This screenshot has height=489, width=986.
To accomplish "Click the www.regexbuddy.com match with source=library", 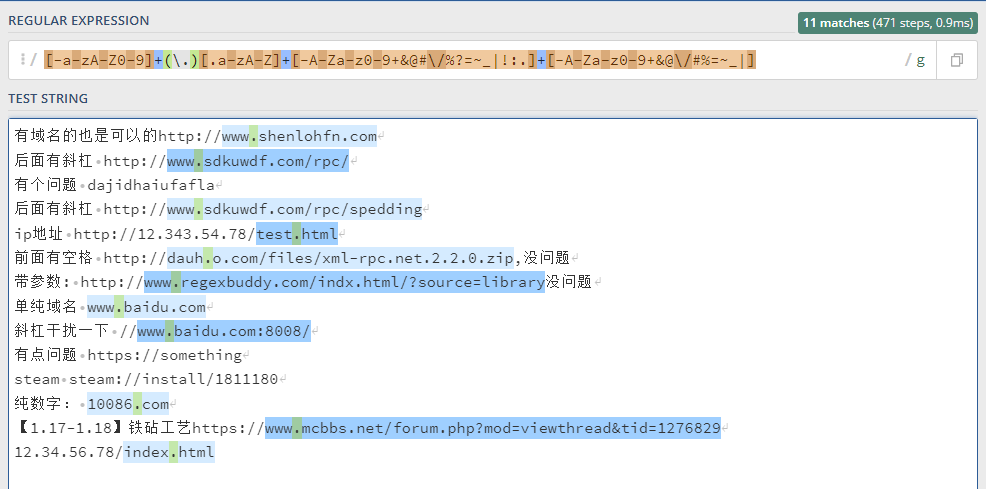I will click(x=344, y=282).
